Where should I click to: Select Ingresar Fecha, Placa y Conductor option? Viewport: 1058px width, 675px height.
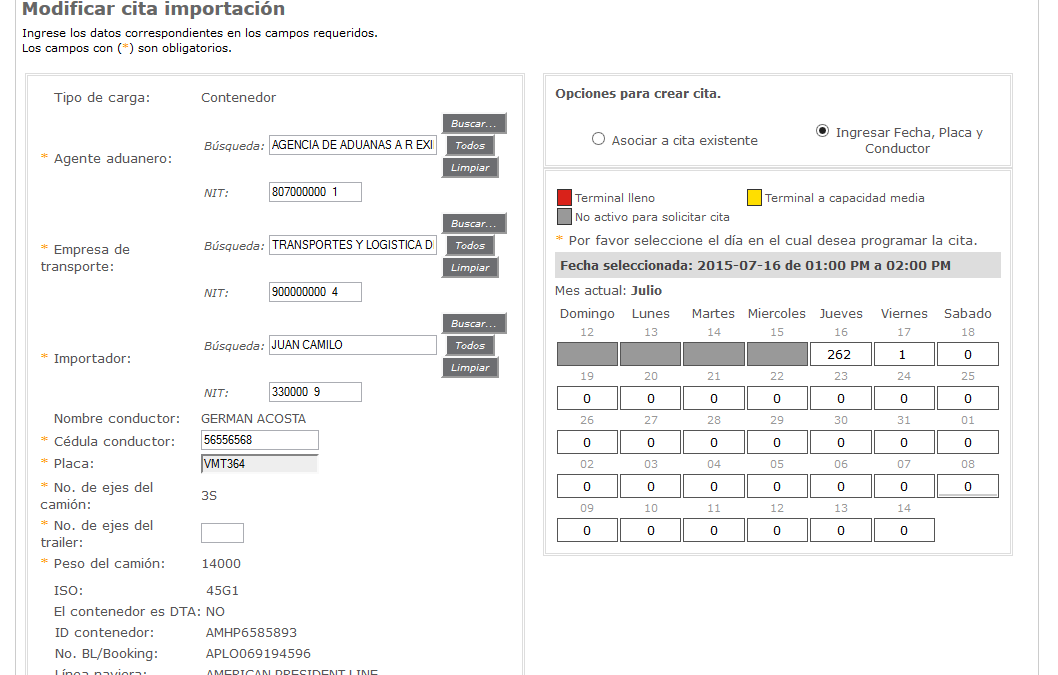[x=822, y=131]
